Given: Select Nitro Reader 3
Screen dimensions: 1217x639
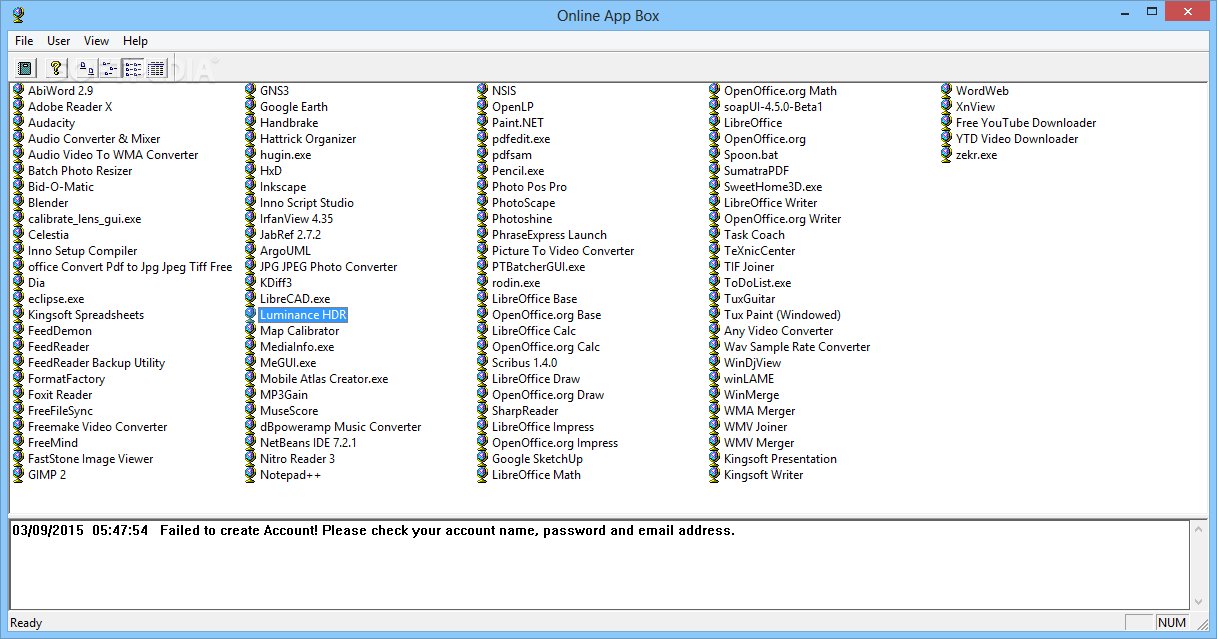Looking at the screenshot, I should [x=297, y=459].
